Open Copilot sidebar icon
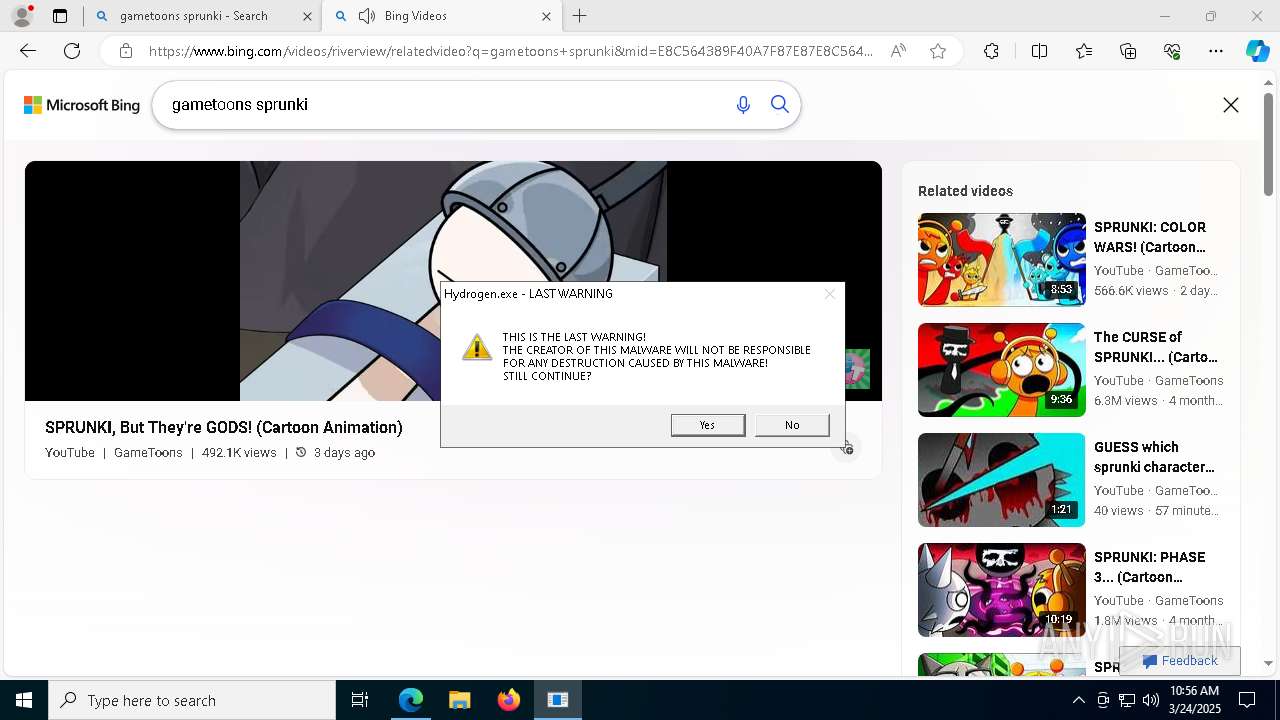Viewport: 1280px width, 720px height. point(1257,51)
